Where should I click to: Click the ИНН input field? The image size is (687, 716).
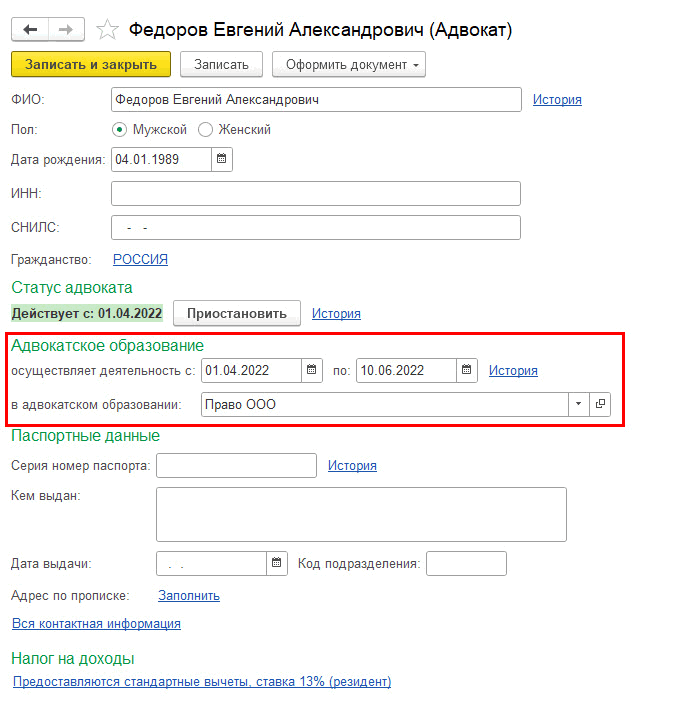(316, 193)
